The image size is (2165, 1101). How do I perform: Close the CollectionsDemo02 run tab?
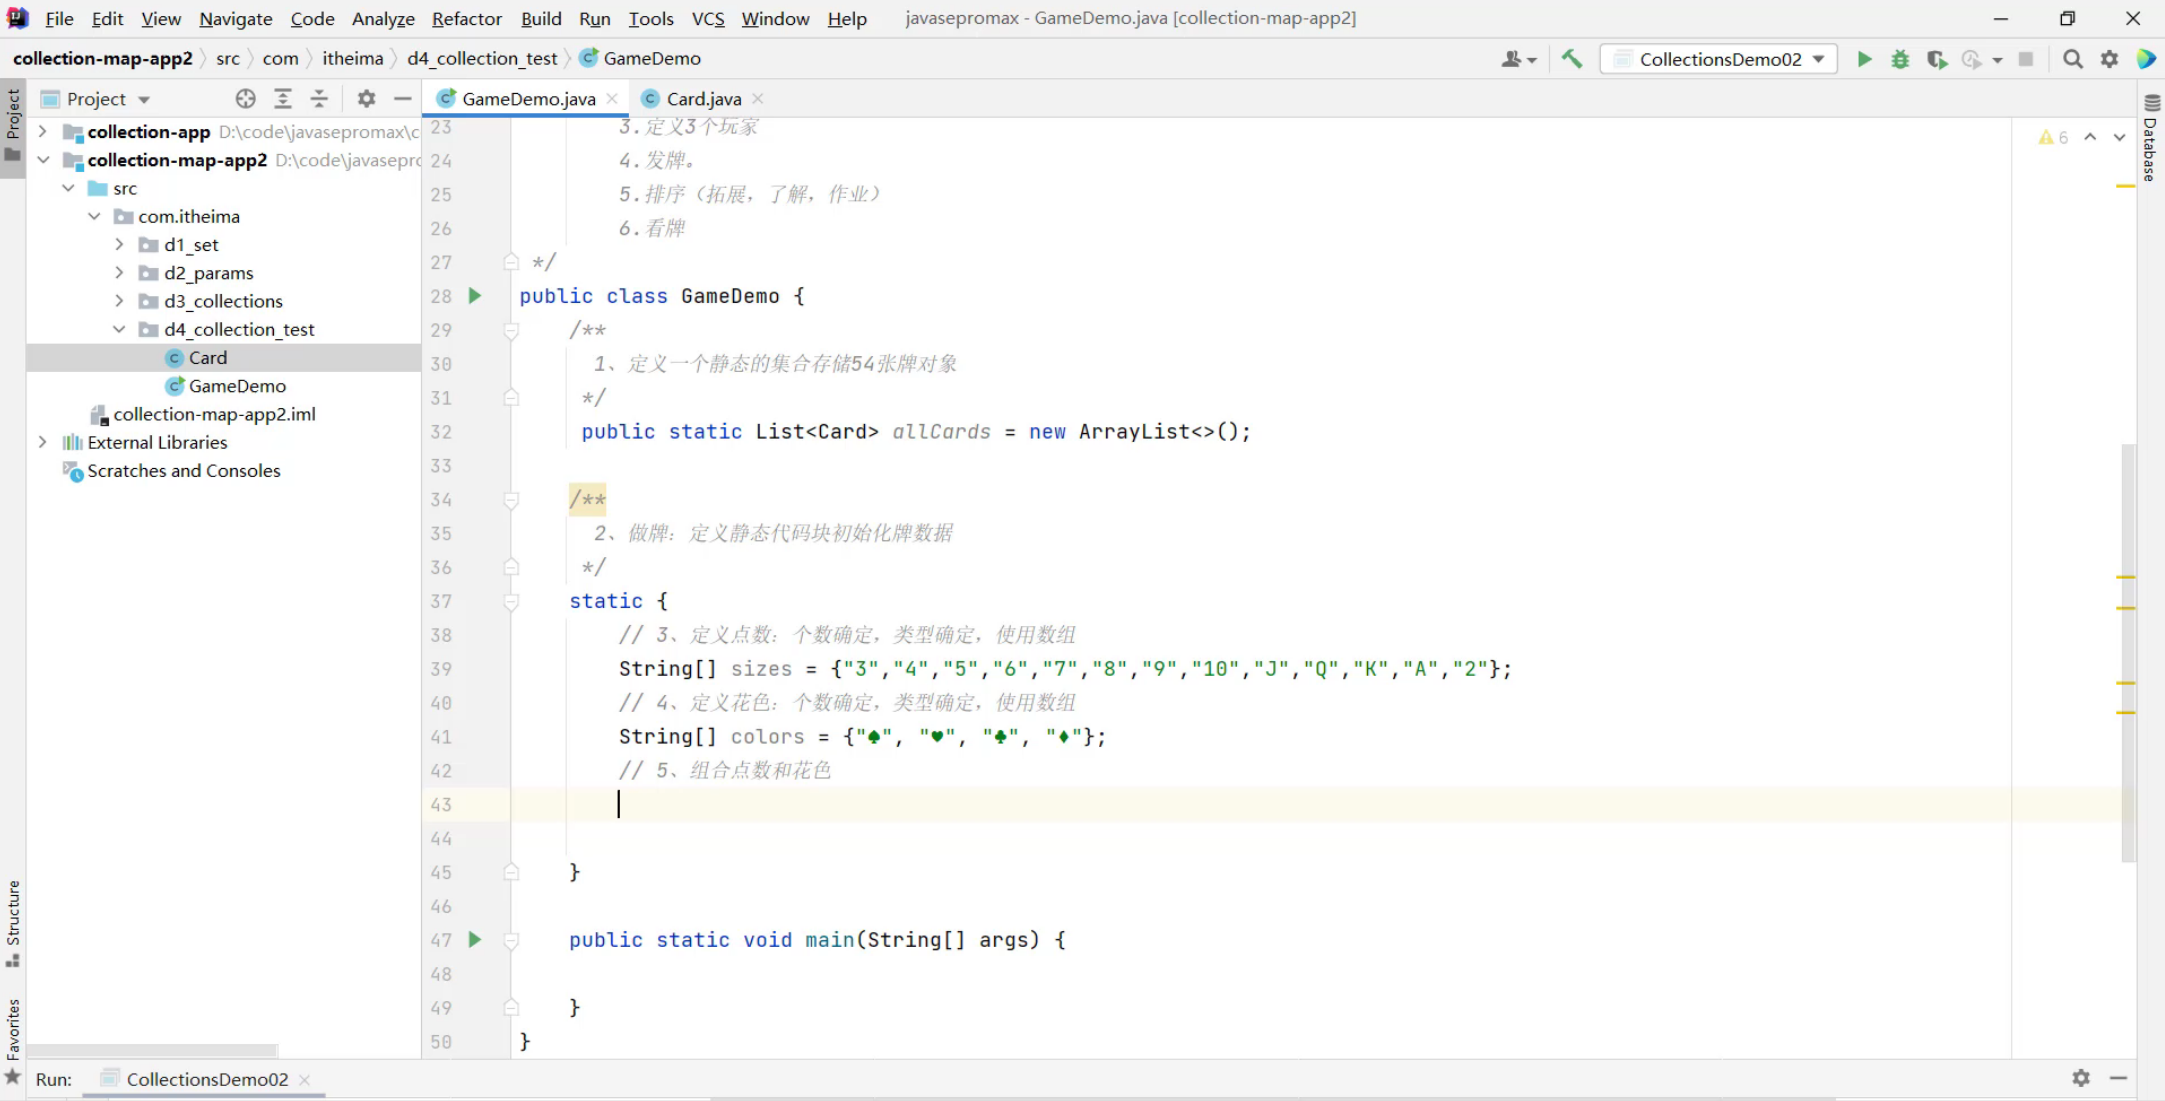click(305, 1079)
